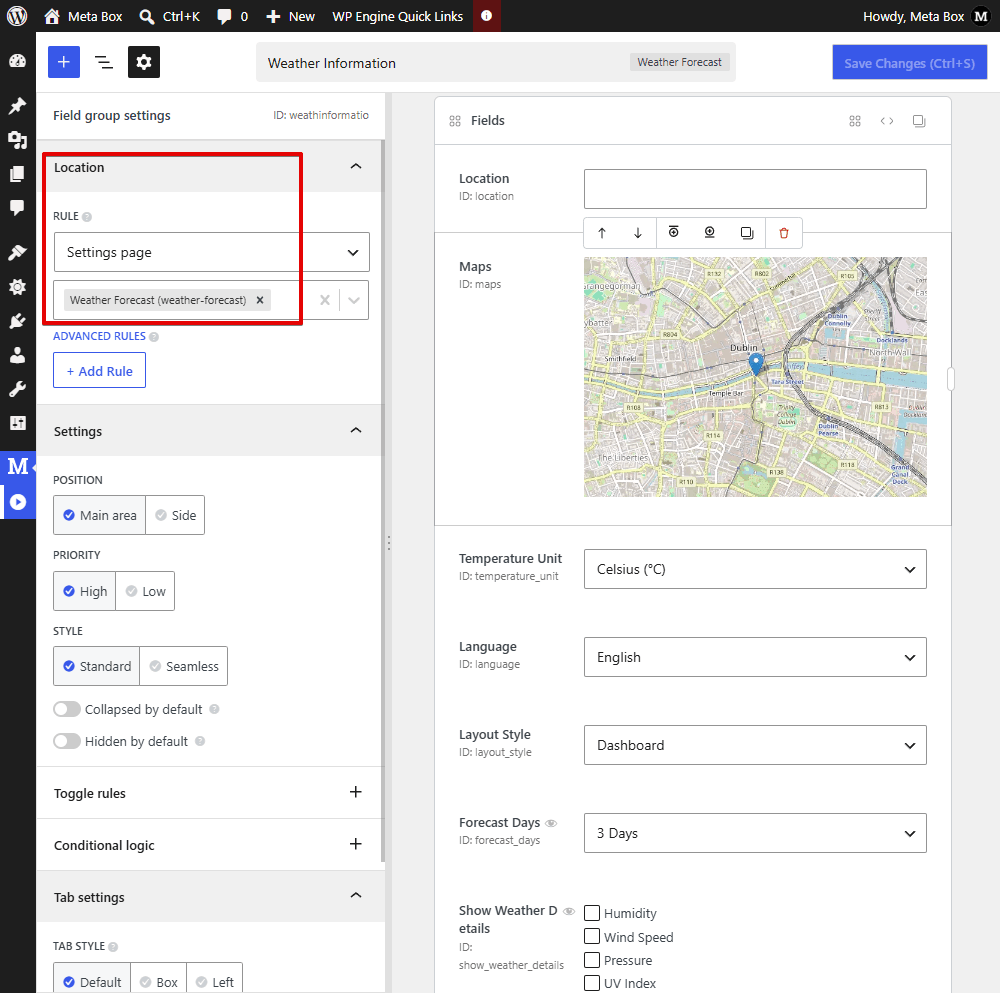Image resolution: width=1000 pixels, height=993 pixels.
Task: Open the New menu in admin bar
Action: (290, 17)
